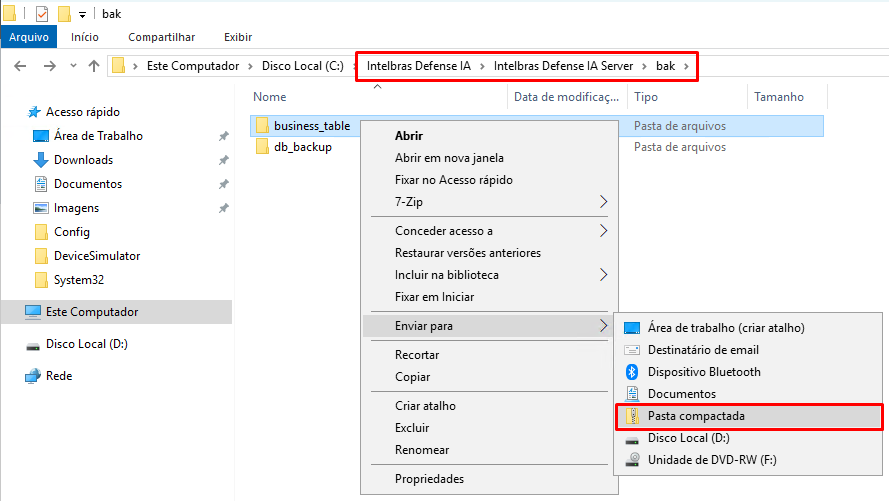Sort by the Tipo column header
This screenshot has width=889, height=501.
[646, 97]
